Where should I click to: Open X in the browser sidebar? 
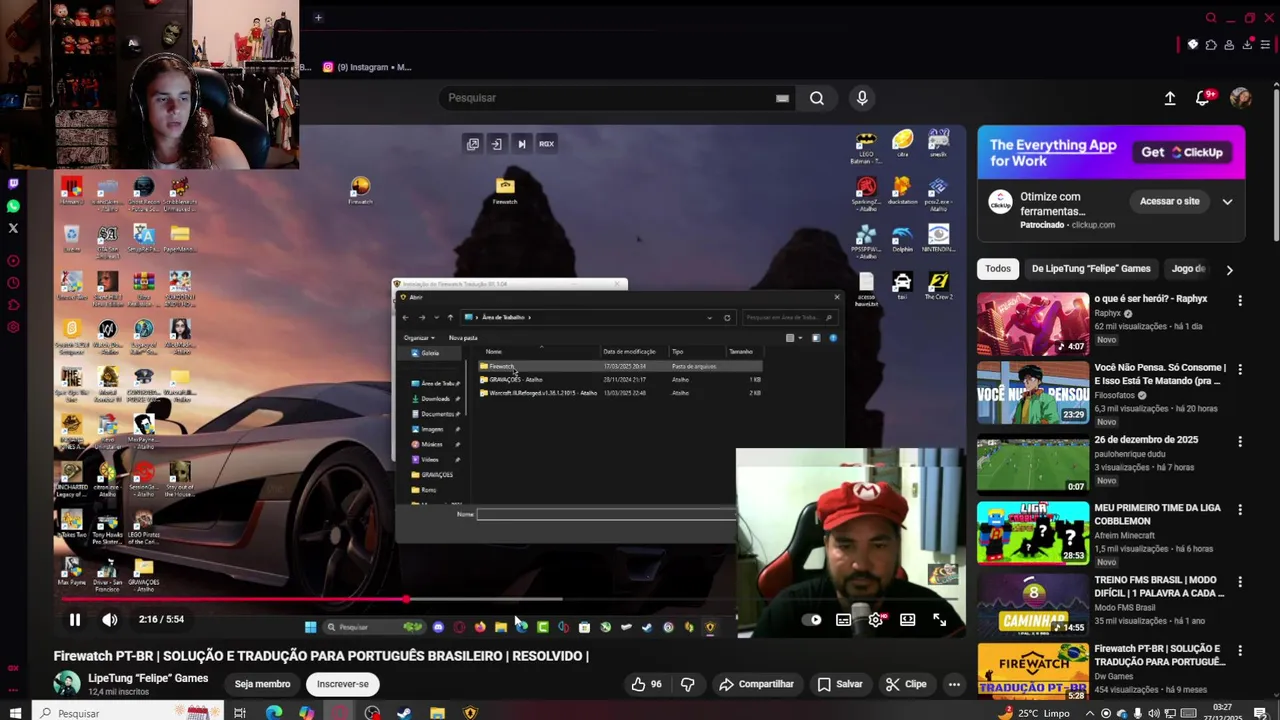coord(13,228)
